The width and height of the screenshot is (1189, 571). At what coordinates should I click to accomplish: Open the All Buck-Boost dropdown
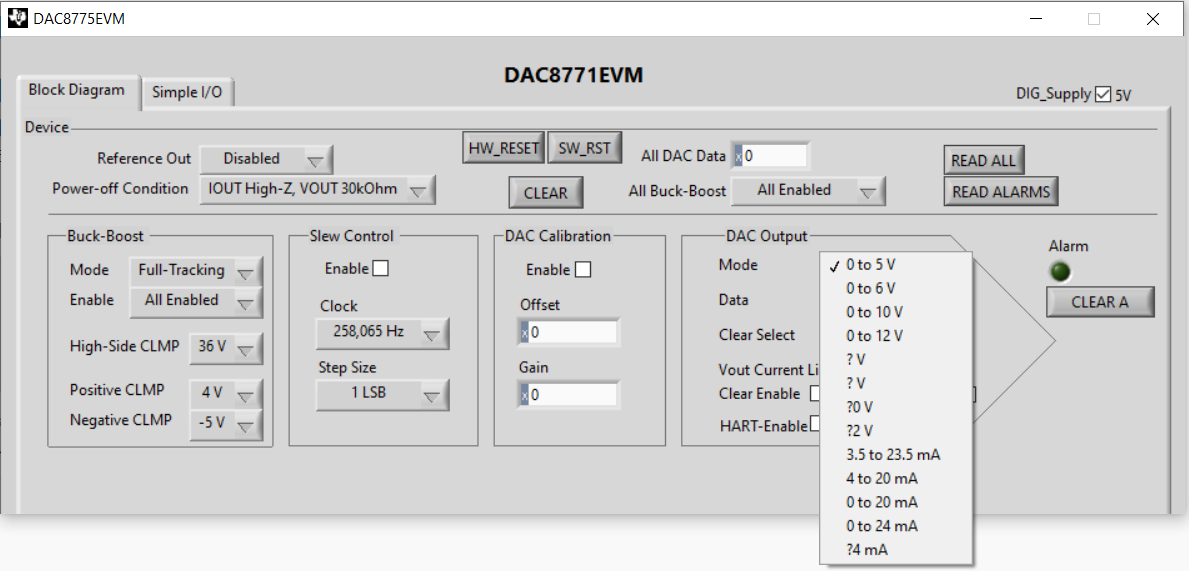(808, 190)
